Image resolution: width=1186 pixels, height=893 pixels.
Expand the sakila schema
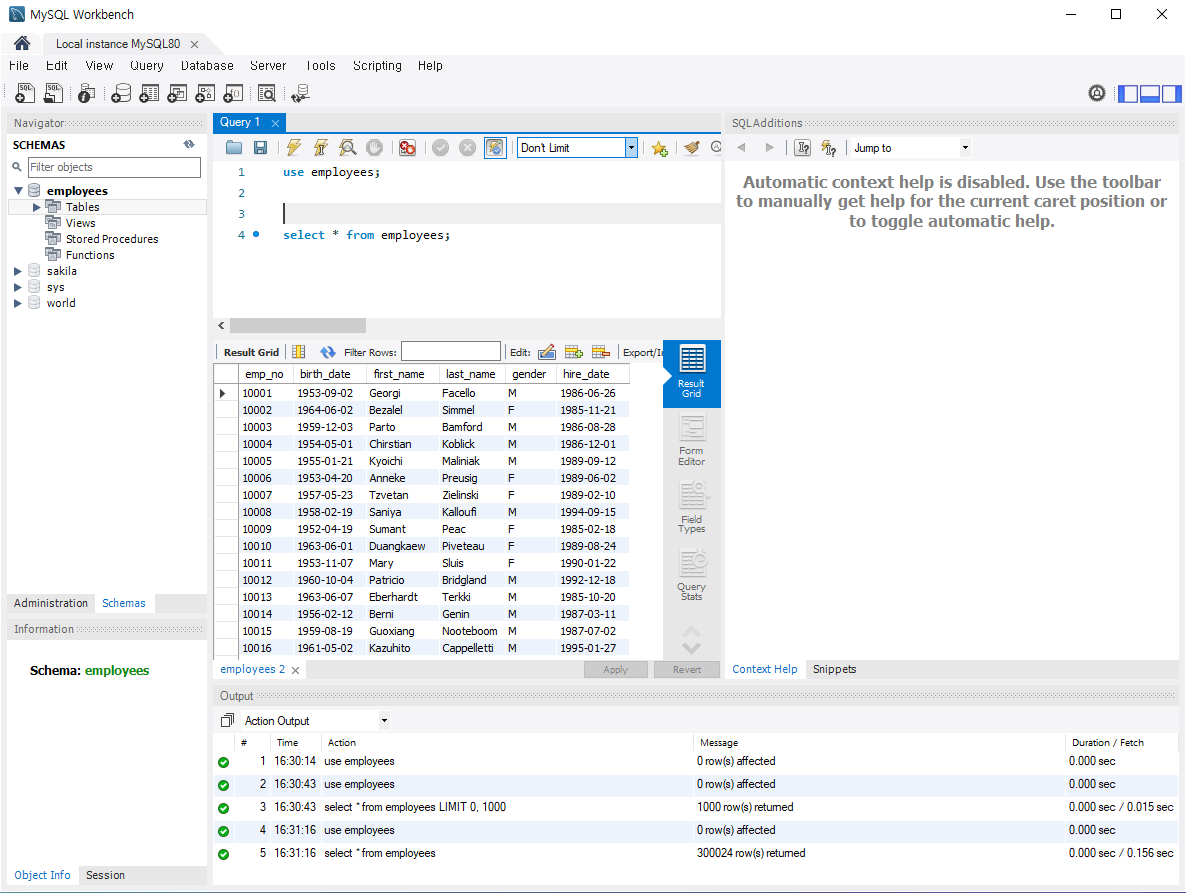(18, 271)
